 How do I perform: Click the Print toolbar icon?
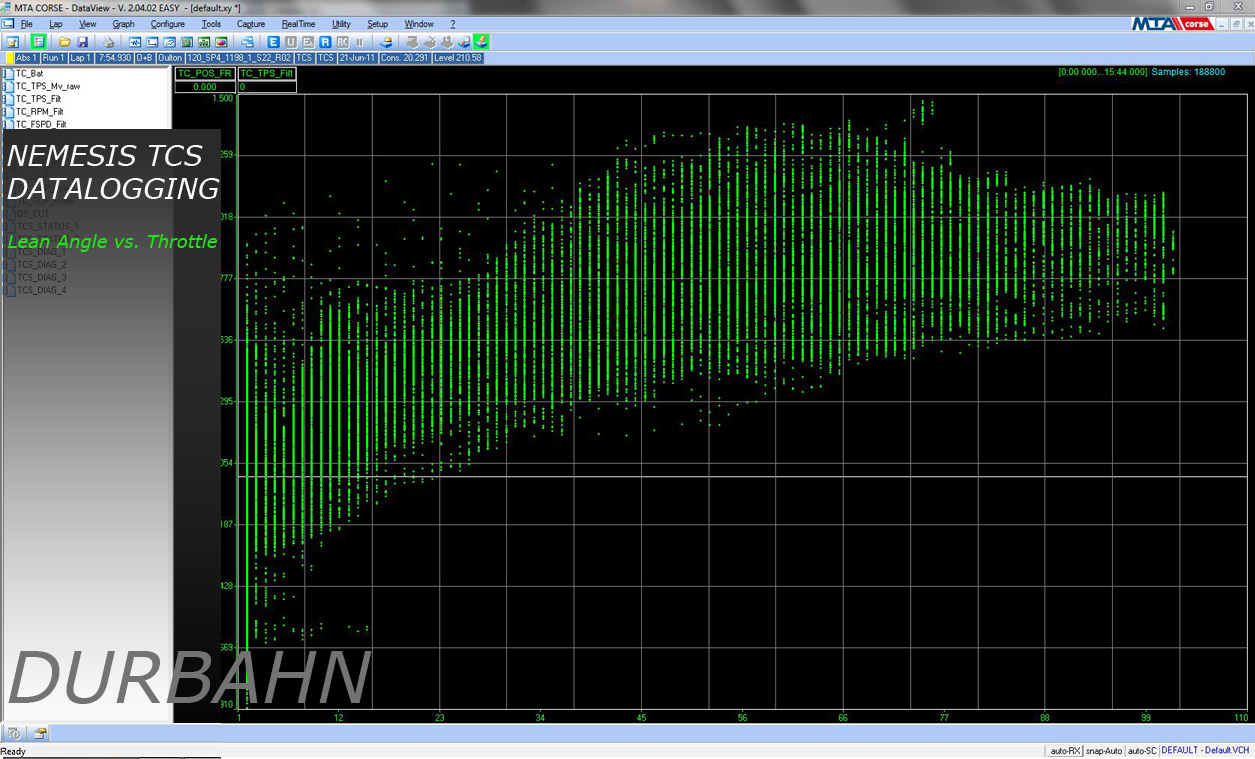point(108,42)
